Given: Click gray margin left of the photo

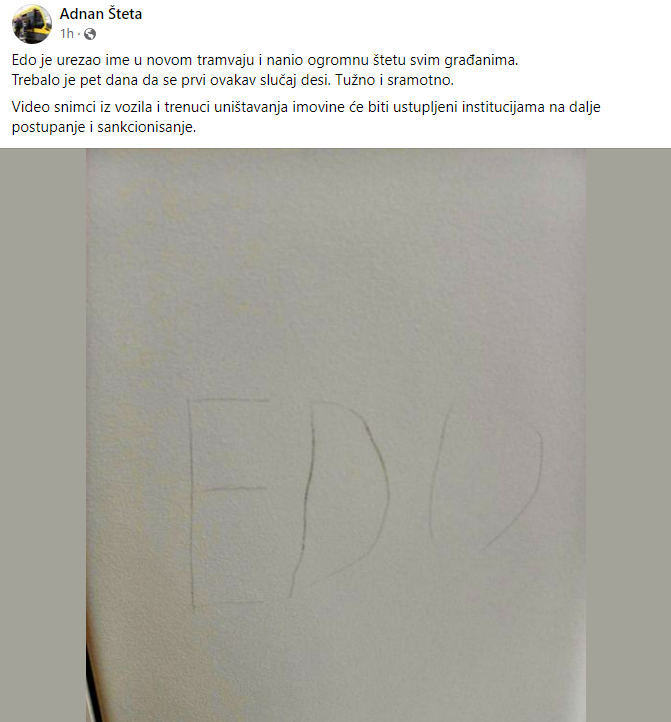Looking at the screenshot, I should [43, 435].
